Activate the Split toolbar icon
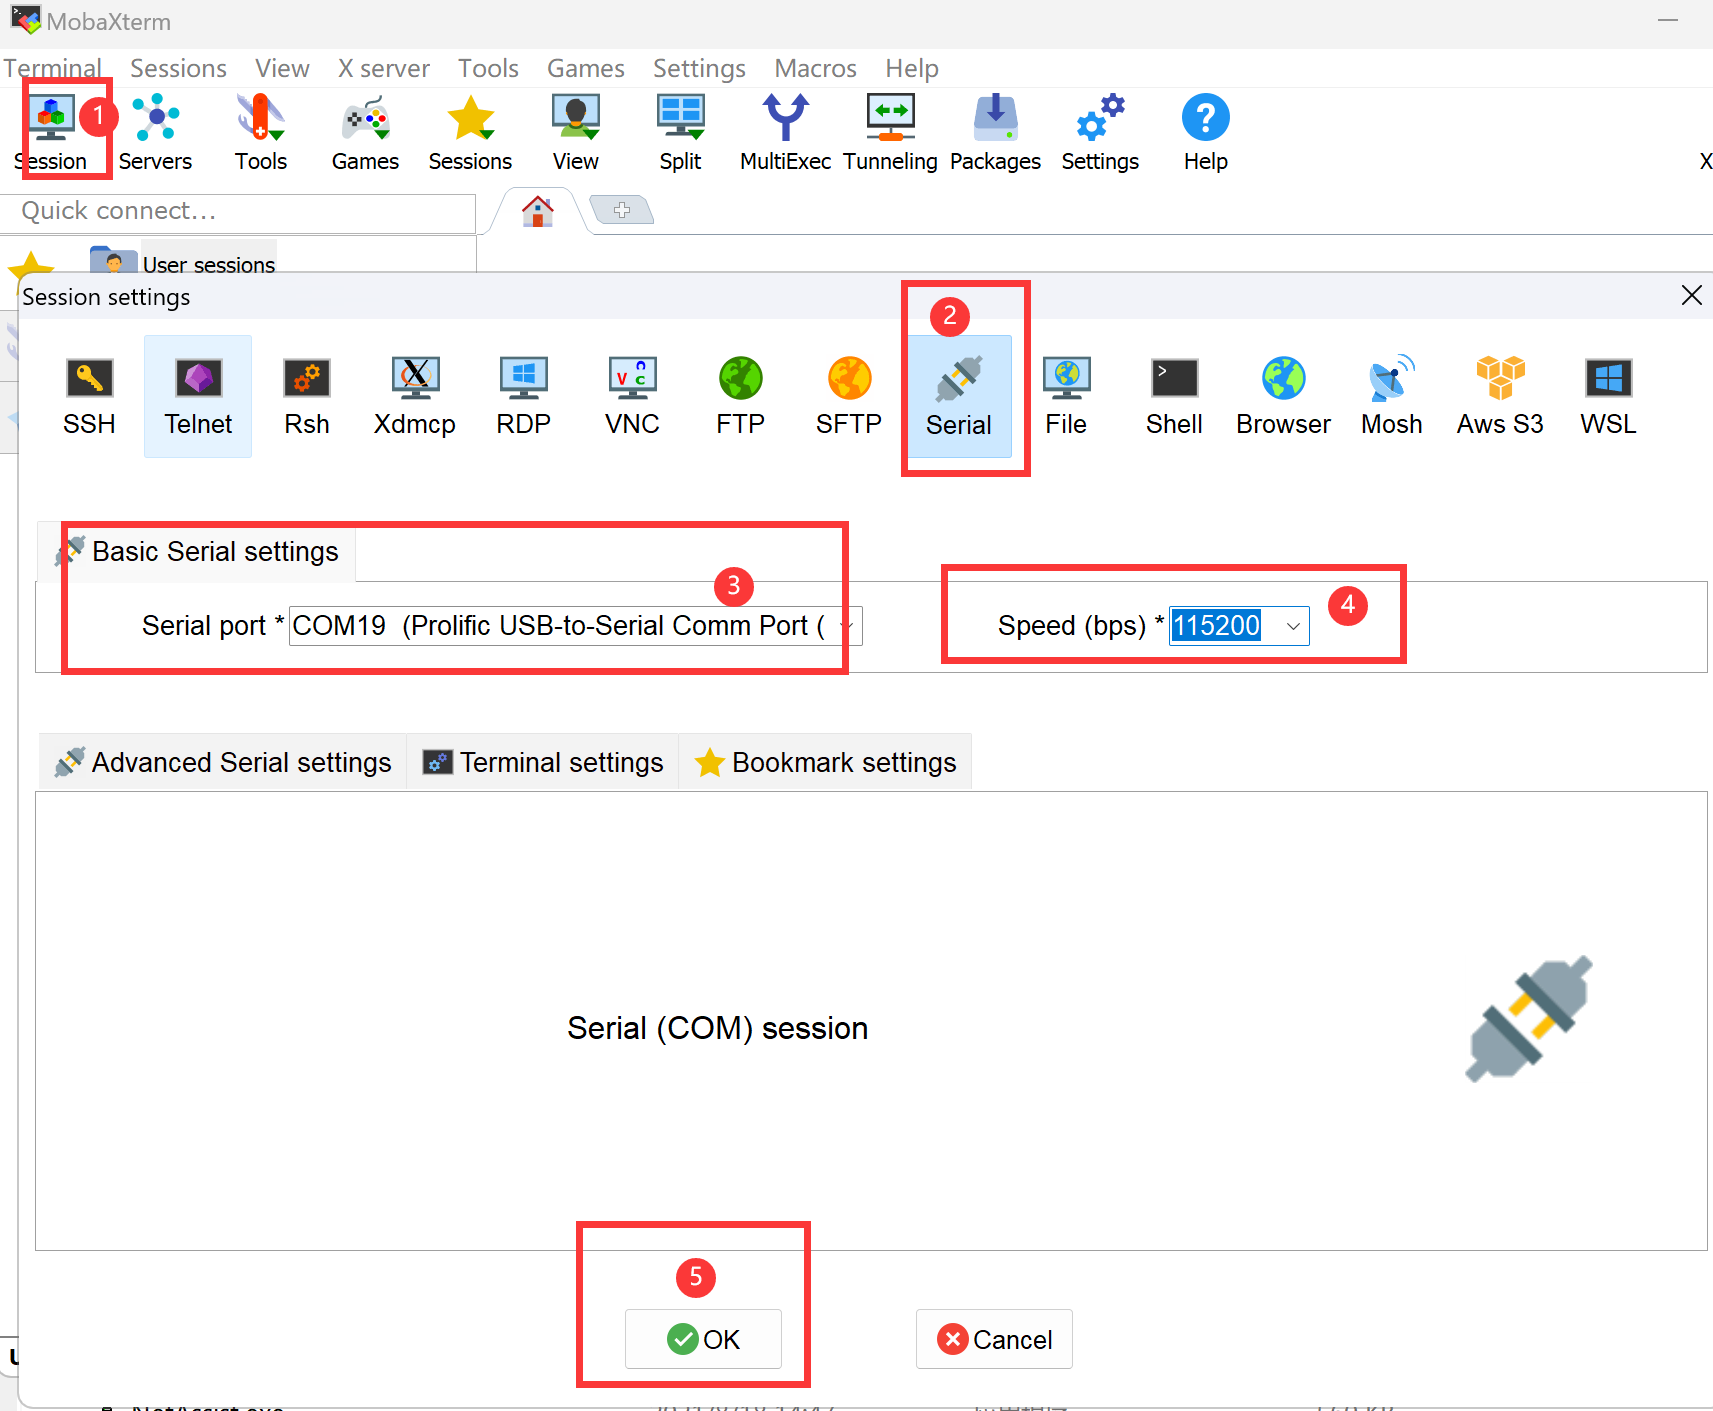The image size is (1713, 1411). coord(680,133)
